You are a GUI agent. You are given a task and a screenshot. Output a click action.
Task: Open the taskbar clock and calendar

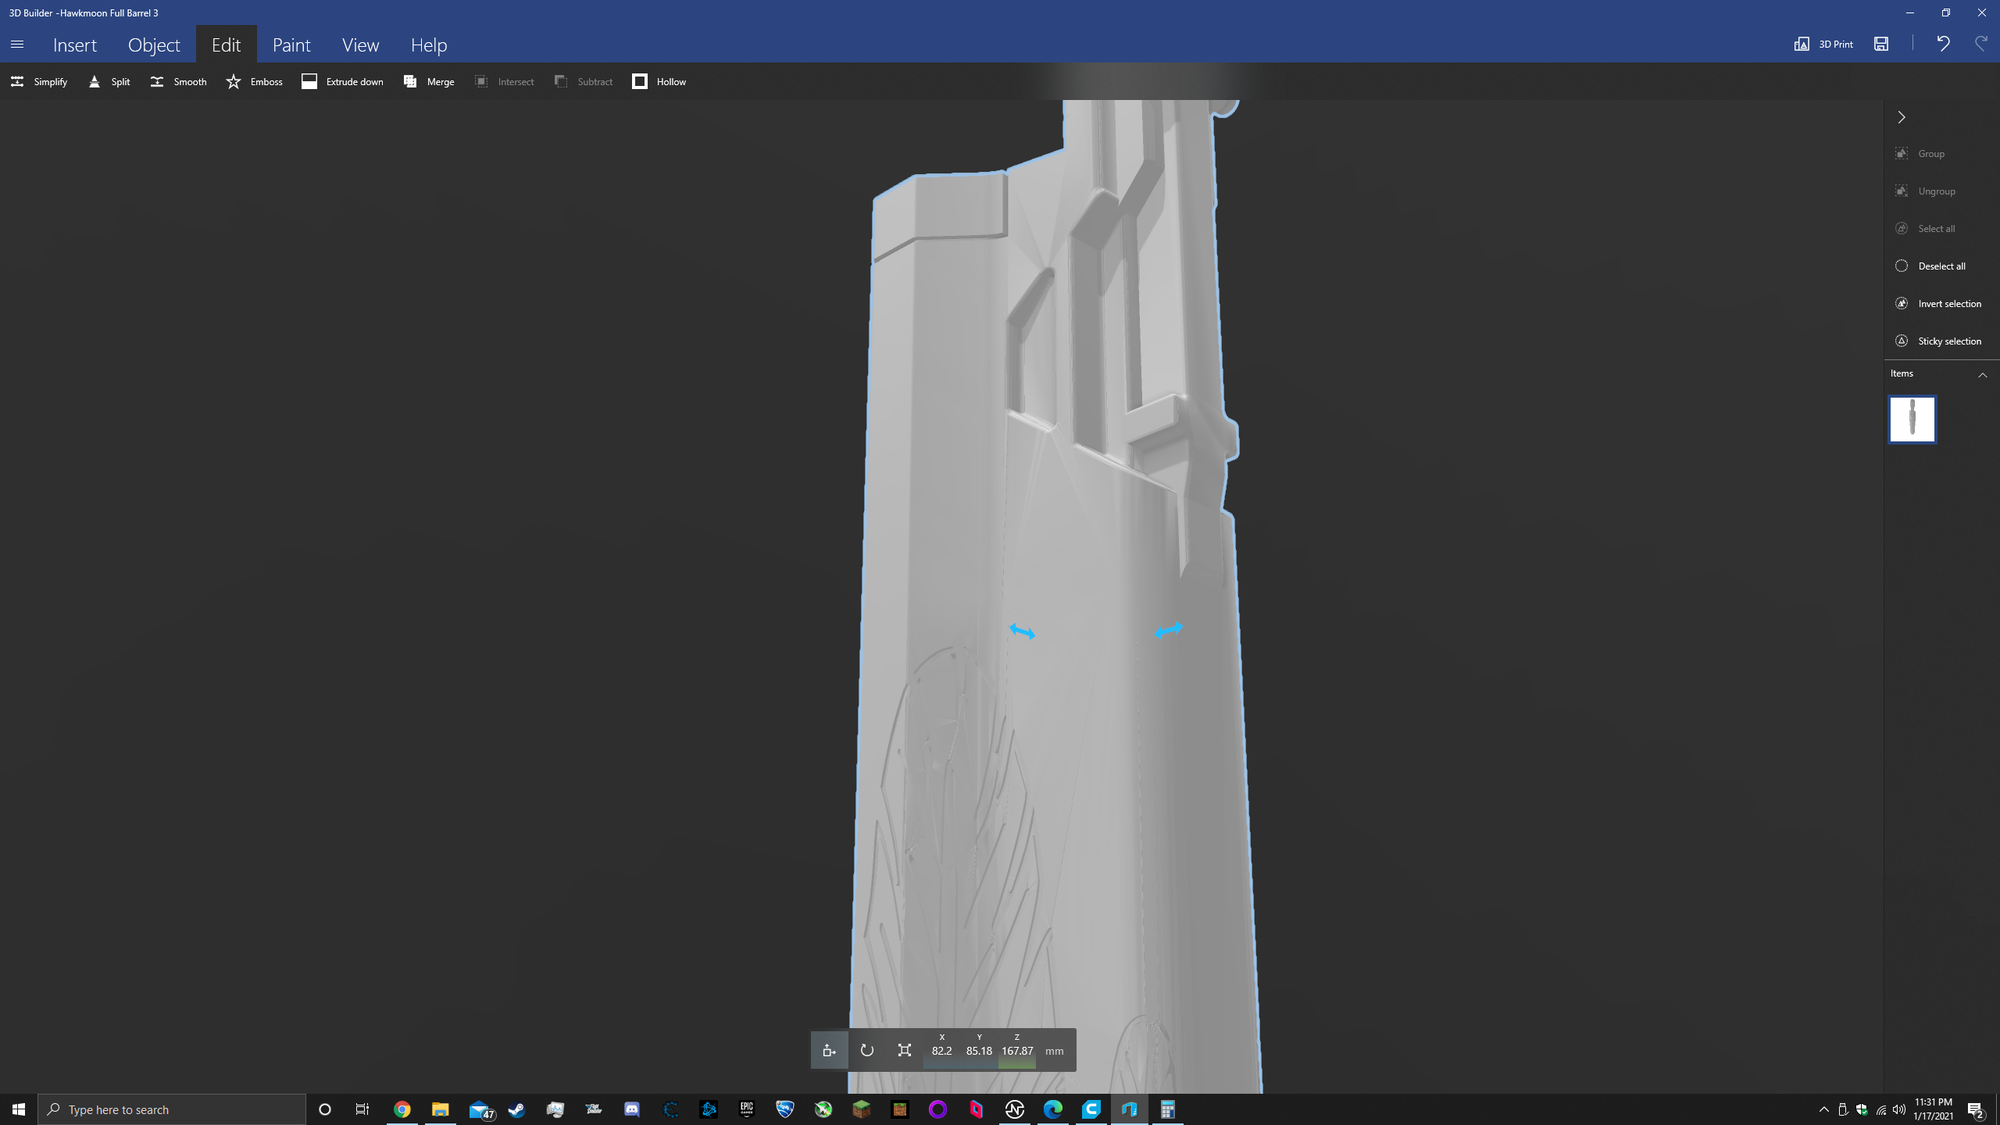point(1933,1109)
